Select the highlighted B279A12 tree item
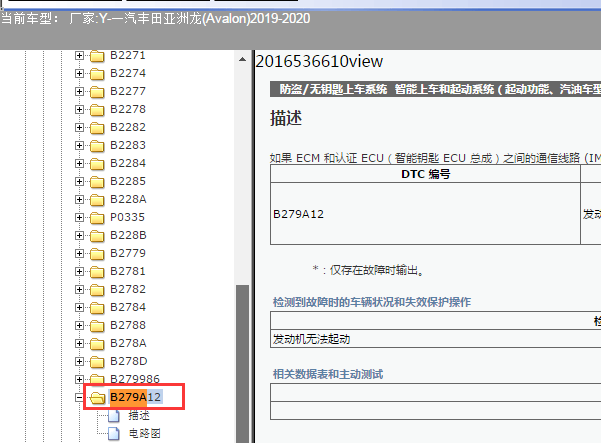The height and width of the screenshot is (443, 601). [136, 397]
